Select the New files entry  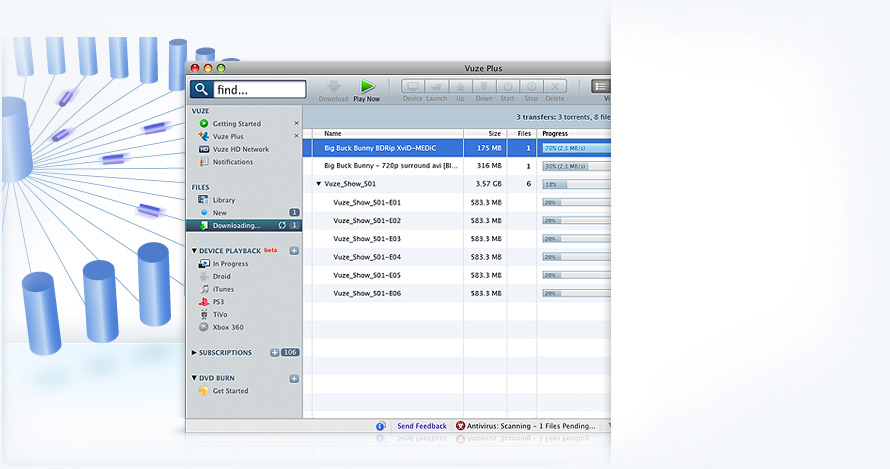click(x=220, y=213)
